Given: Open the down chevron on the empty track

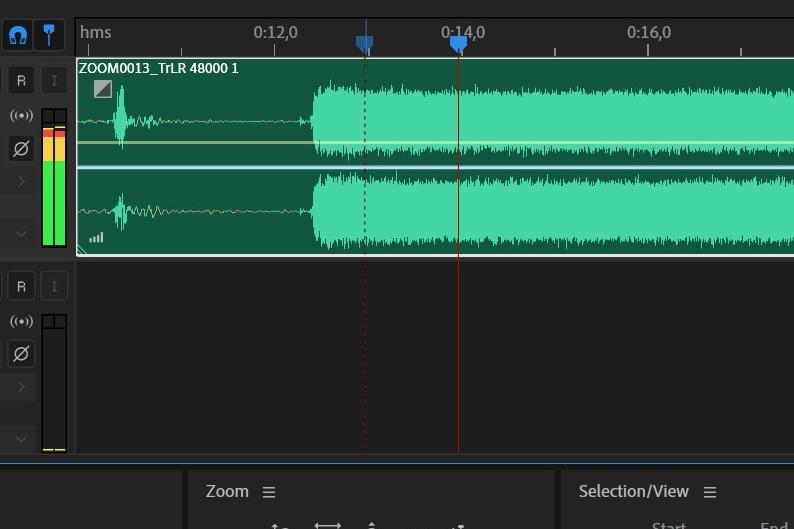Looking at the screenshot, I should (21, 439).
